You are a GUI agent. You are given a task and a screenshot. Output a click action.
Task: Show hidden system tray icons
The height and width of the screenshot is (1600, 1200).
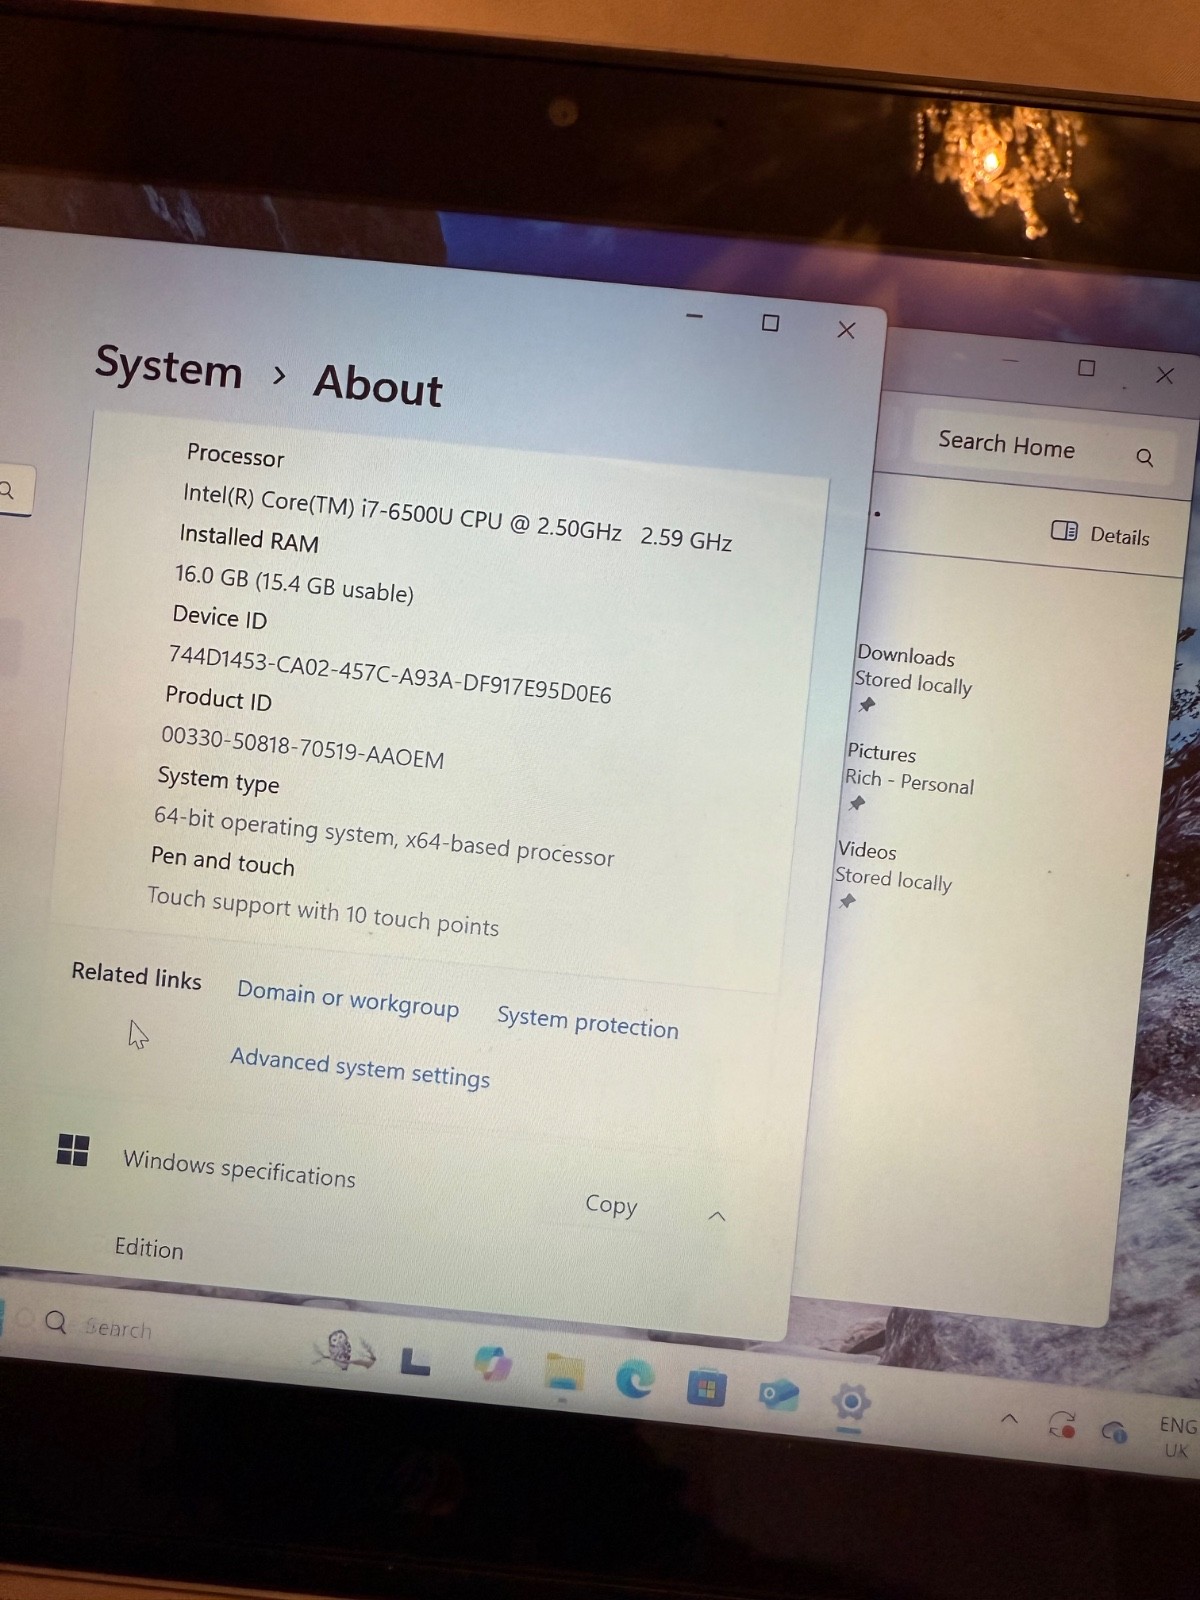[x=1009, y=1418]
